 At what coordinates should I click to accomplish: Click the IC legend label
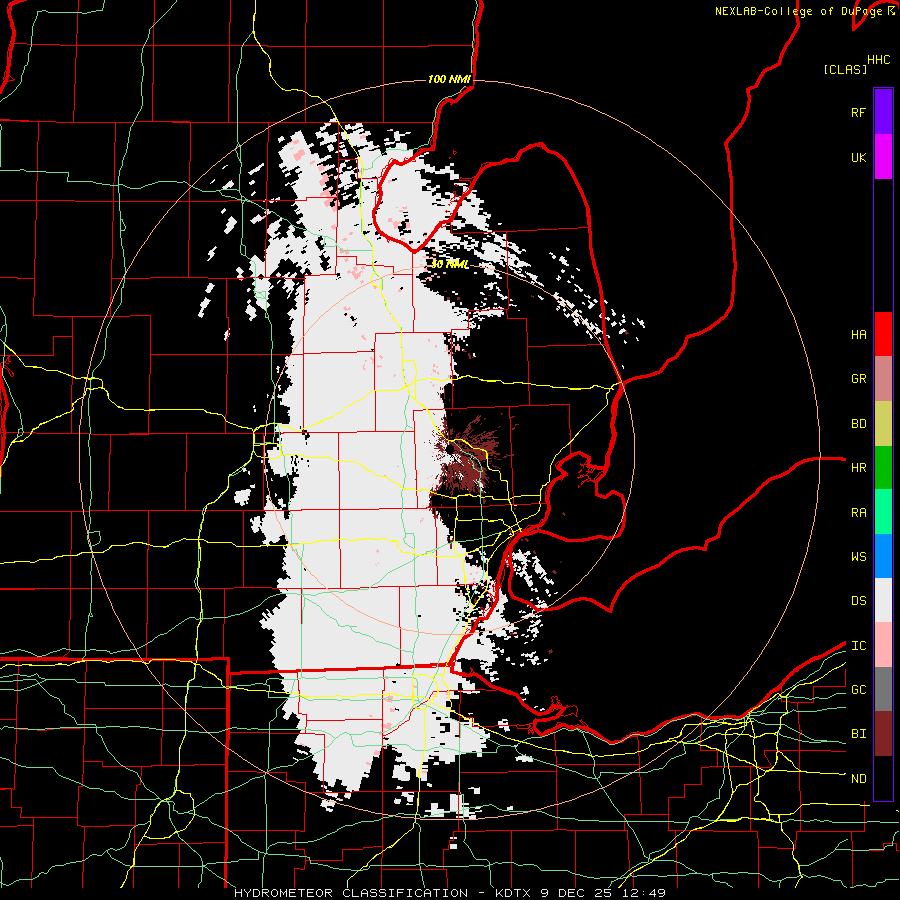pos(858,646)
